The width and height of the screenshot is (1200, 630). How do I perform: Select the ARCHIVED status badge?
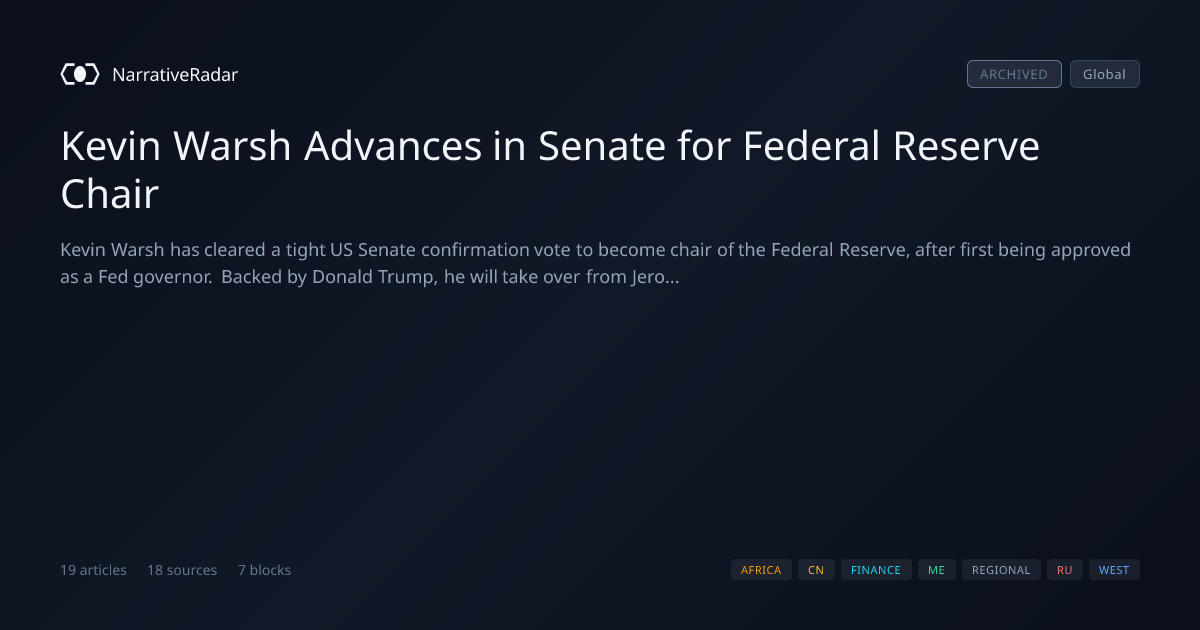point(1014,74)
